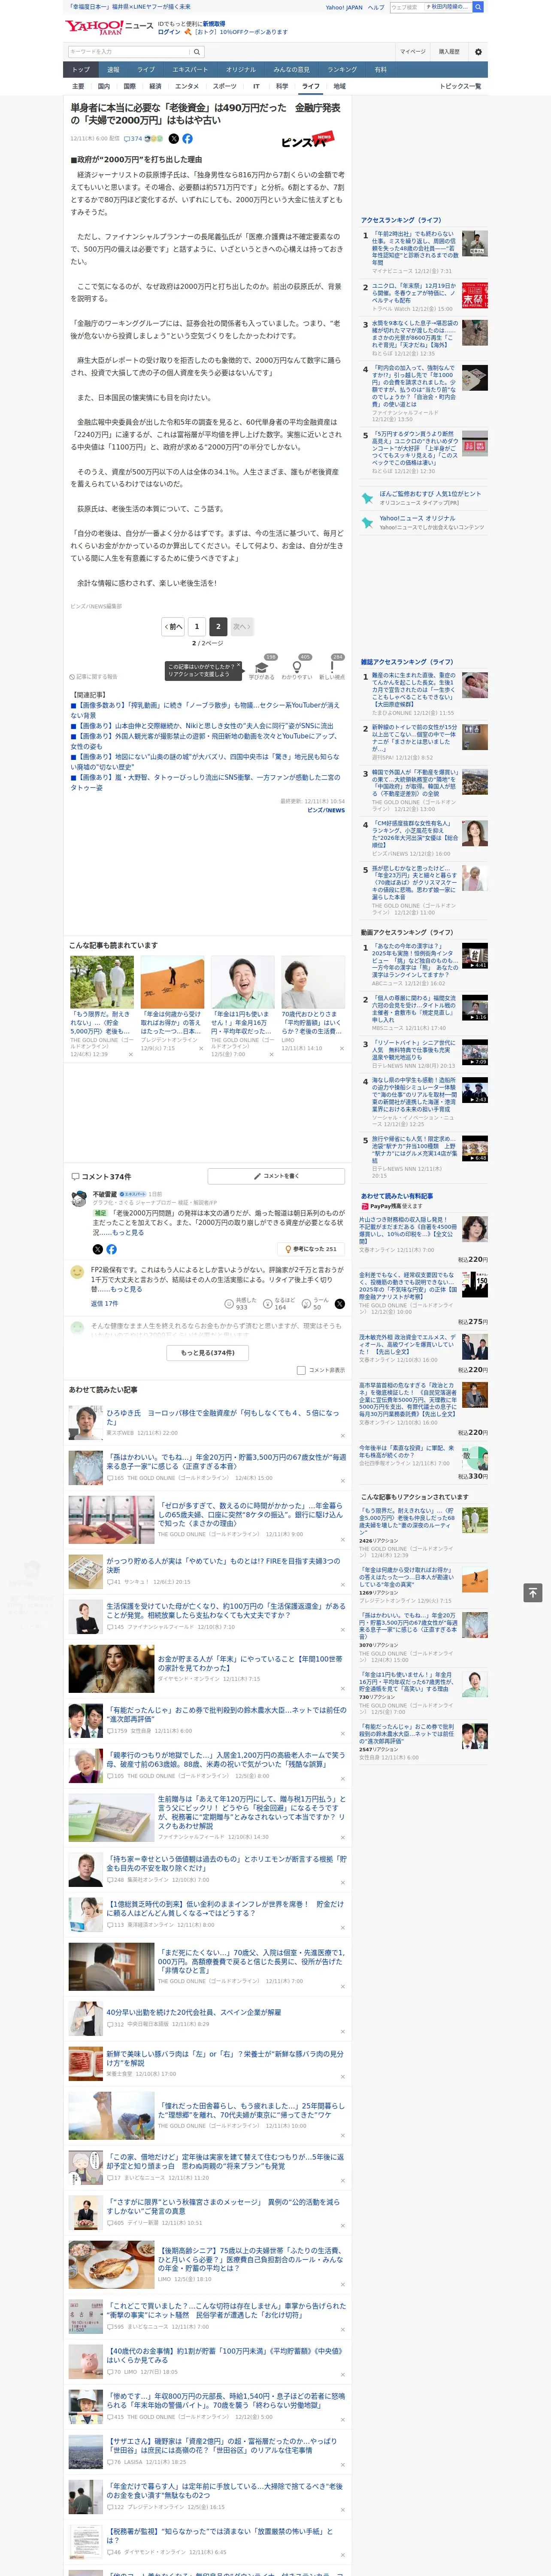This screenshot has width=551, height=2576.
Task: Go to previous page with 前へ
Action: [x=174, y=627]
